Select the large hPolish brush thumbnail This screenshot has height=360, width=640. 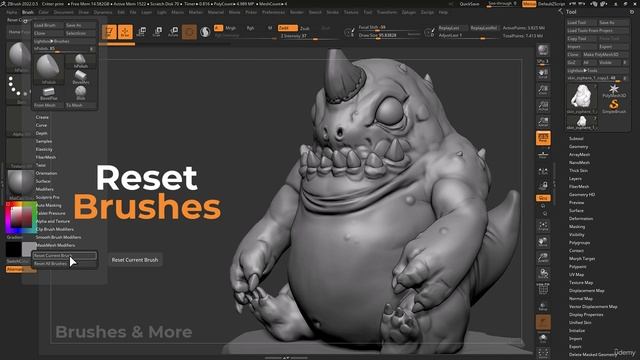coord(49,69)
